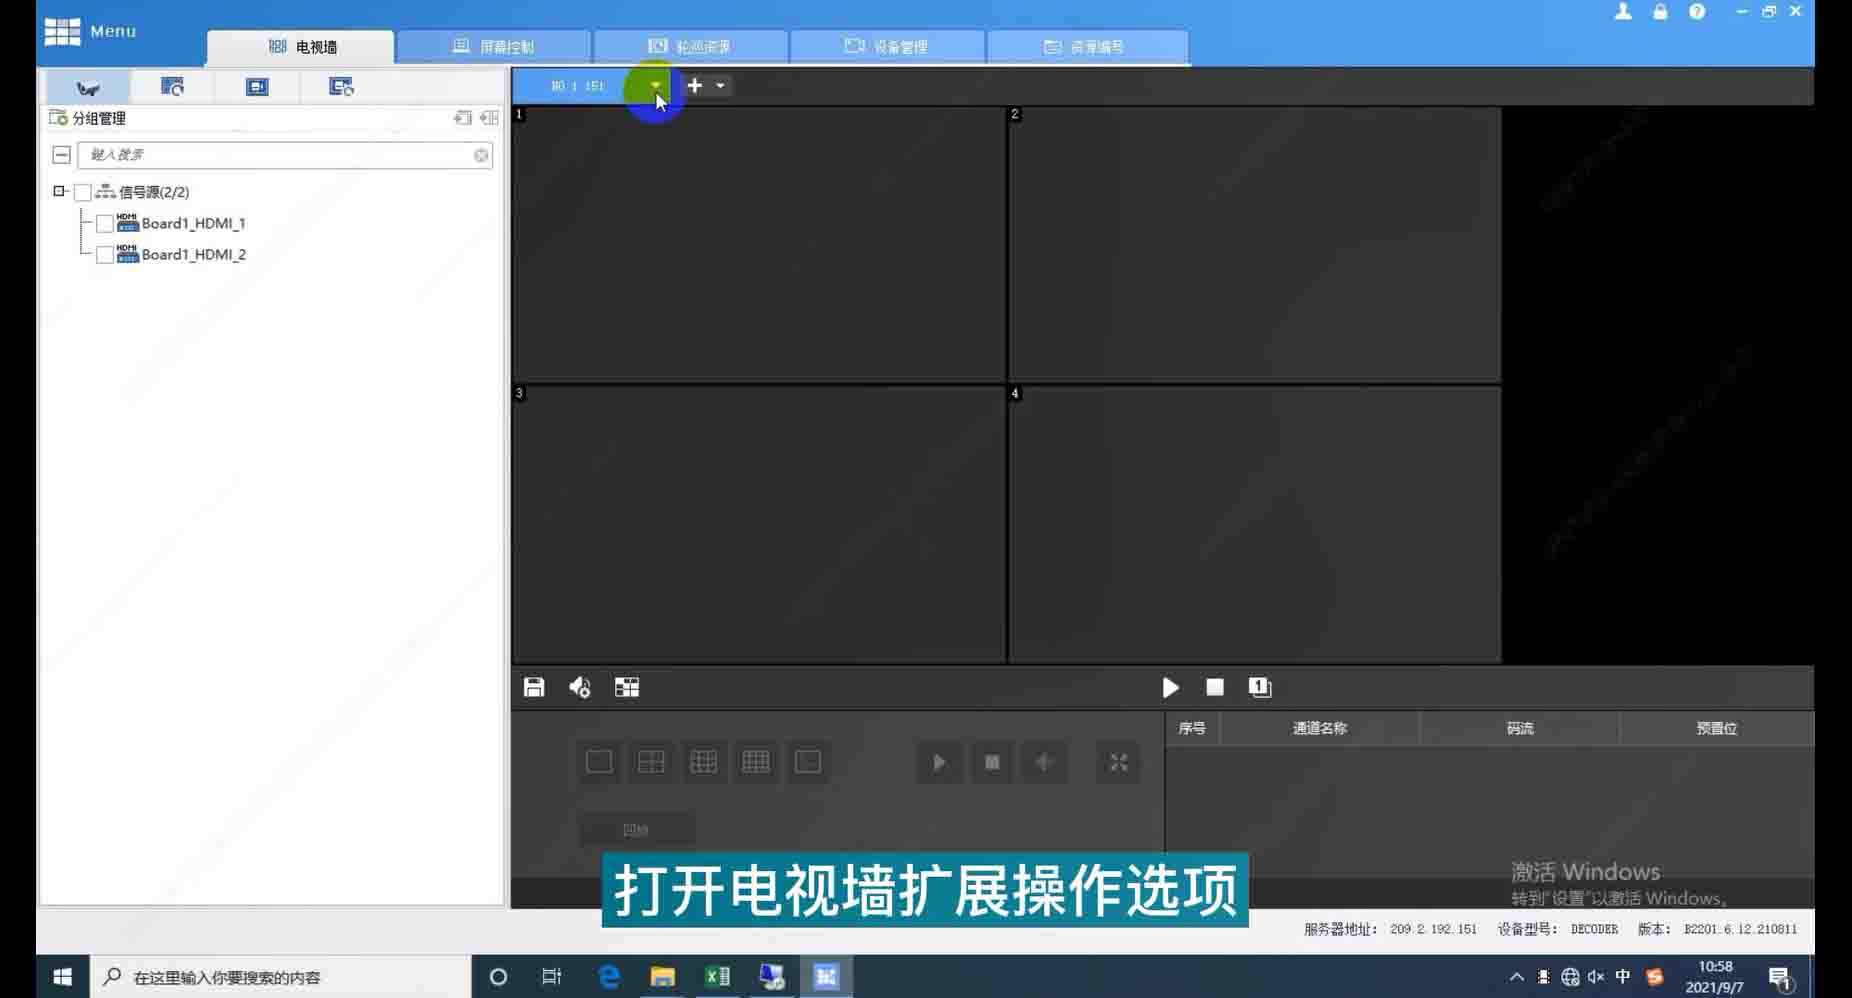The height and width of the screenshot is (998, 1852).
Task: Choose nine-window split layout
Action: click(704, 762)
